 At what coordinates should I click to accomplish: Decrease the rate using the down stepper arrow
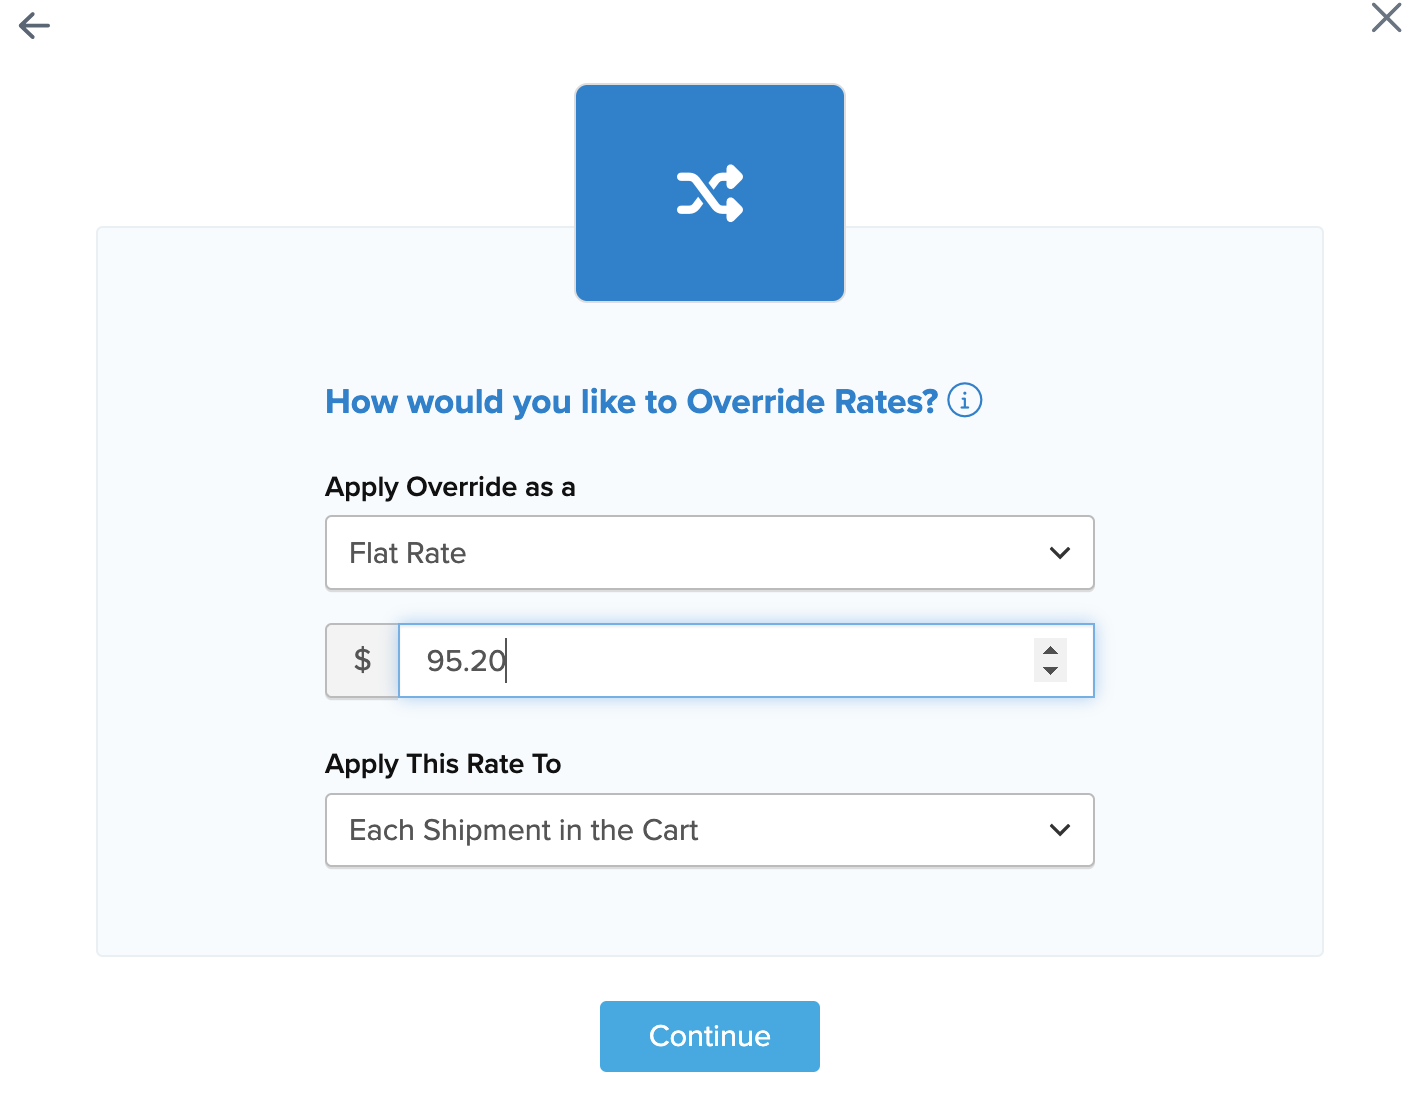pyautogui.click(x=1050, y=671)
